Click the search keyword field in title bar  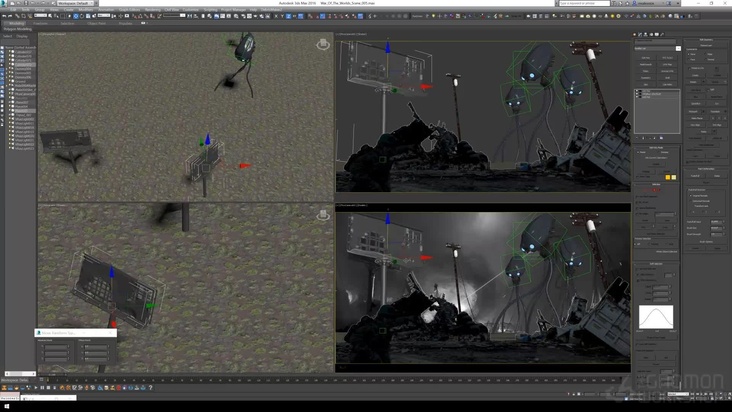coord(584,3)
